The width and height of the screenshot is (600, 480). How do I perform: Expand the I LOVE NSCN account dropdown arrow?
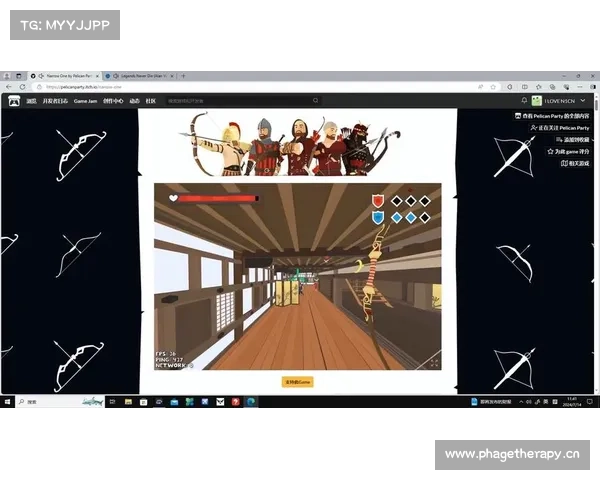click(x=583, y=100)
